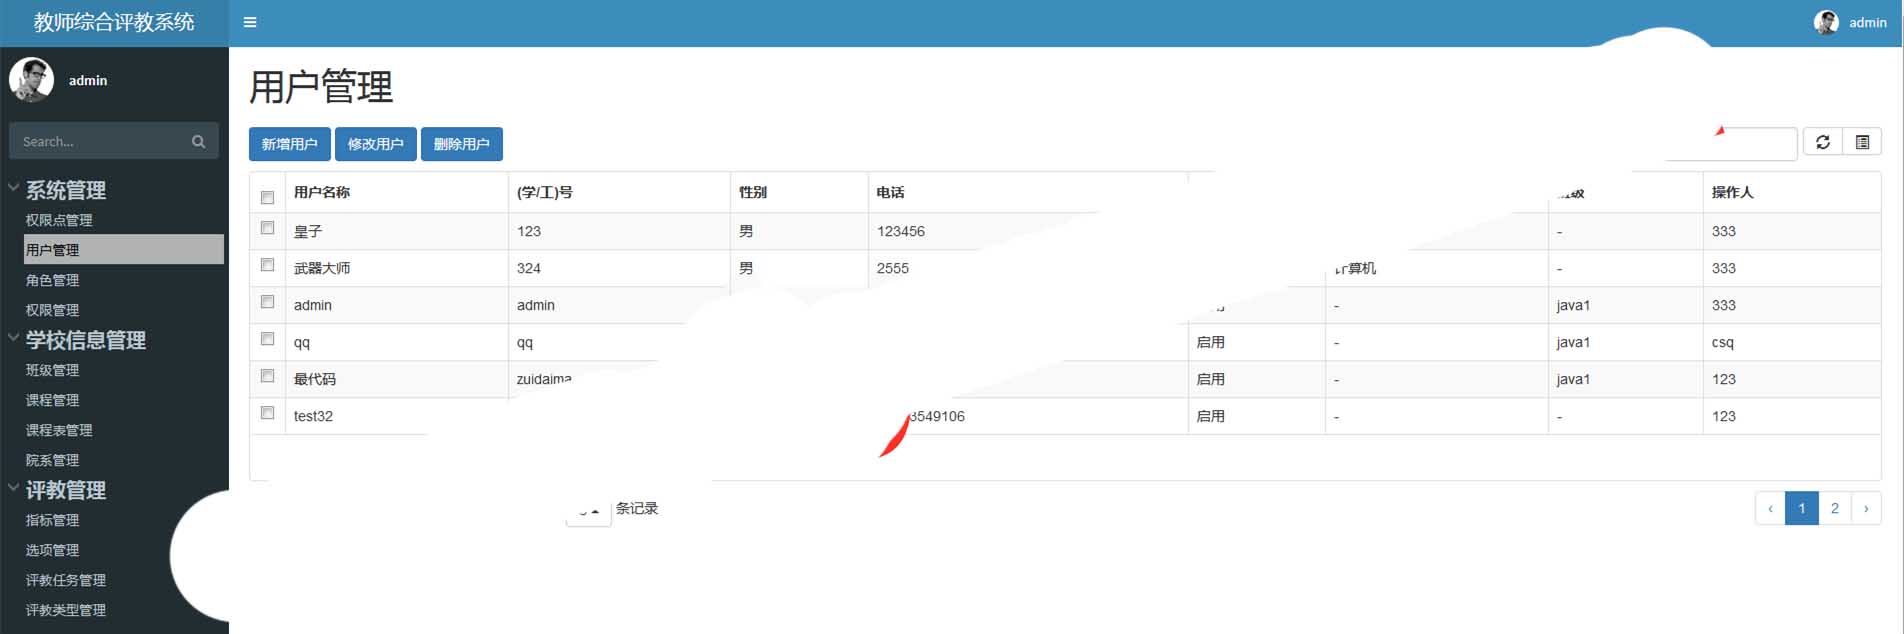Go to next page arrow

(x=1865, y=508)
